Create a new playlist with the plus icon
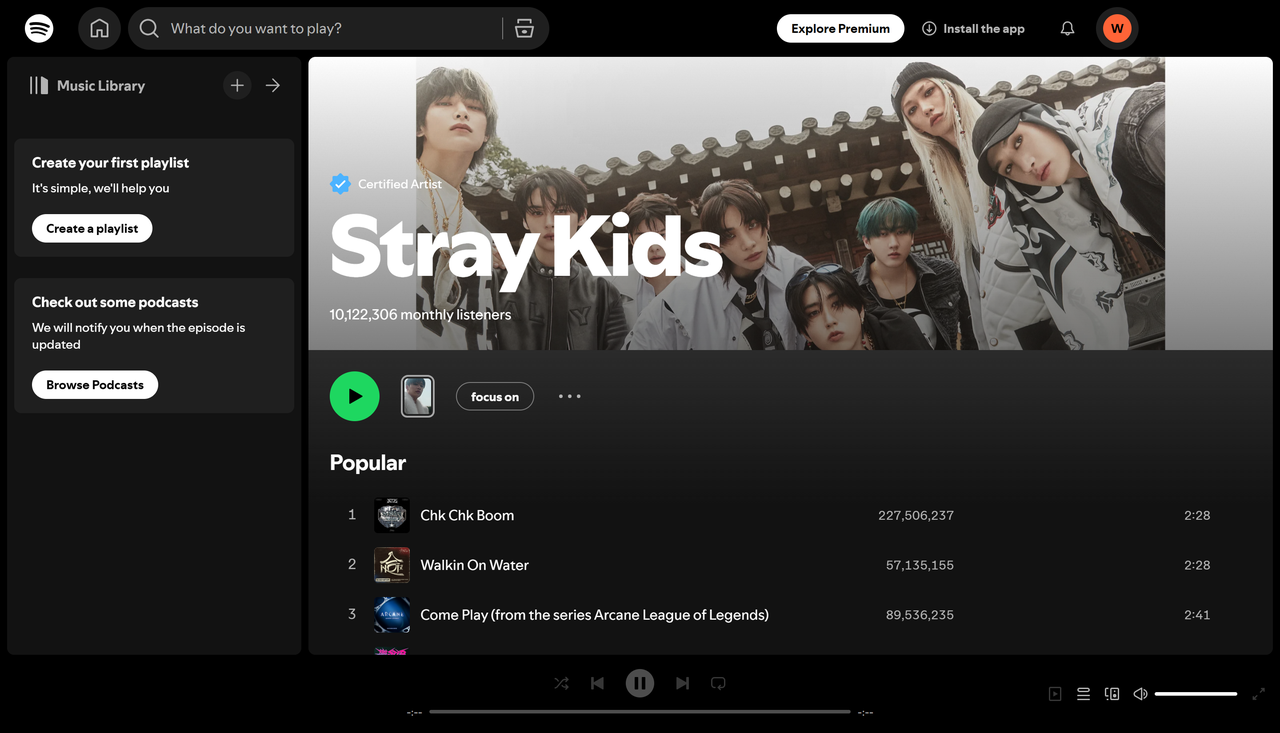Image resolution: width=1280 pixels, height=733 pixels. pos(237,85)
